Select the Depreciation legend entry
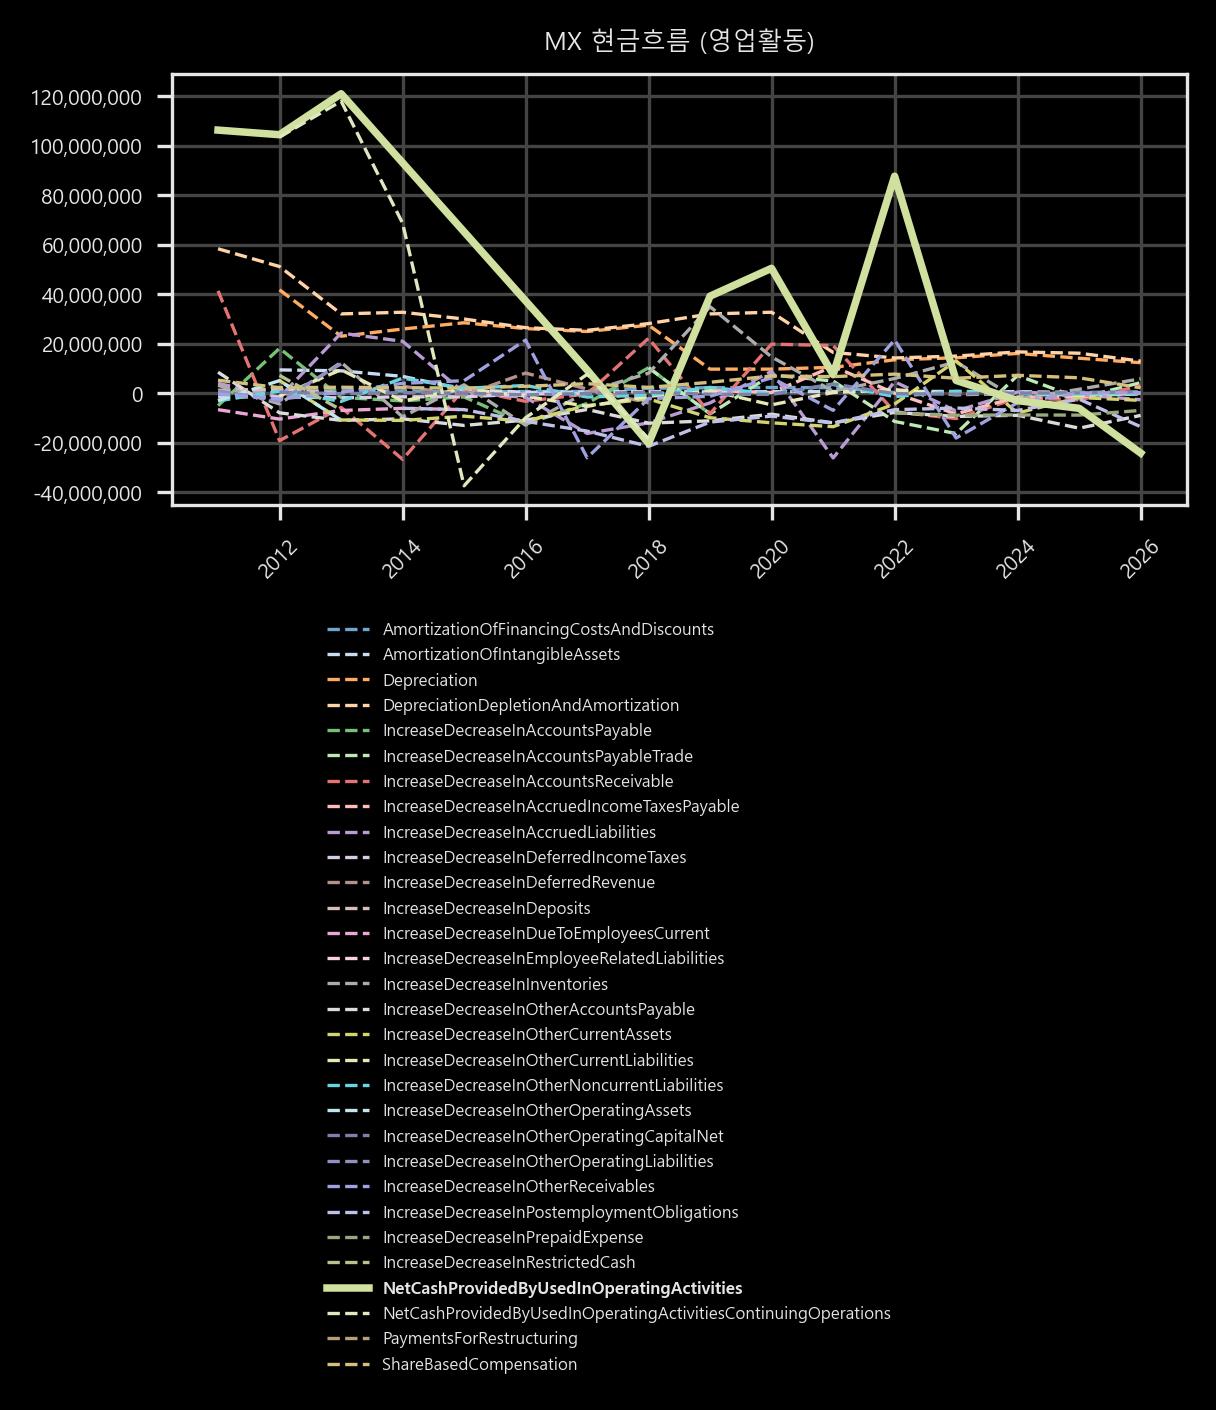The image size is (1216, 1410). [x=401, y=680]
